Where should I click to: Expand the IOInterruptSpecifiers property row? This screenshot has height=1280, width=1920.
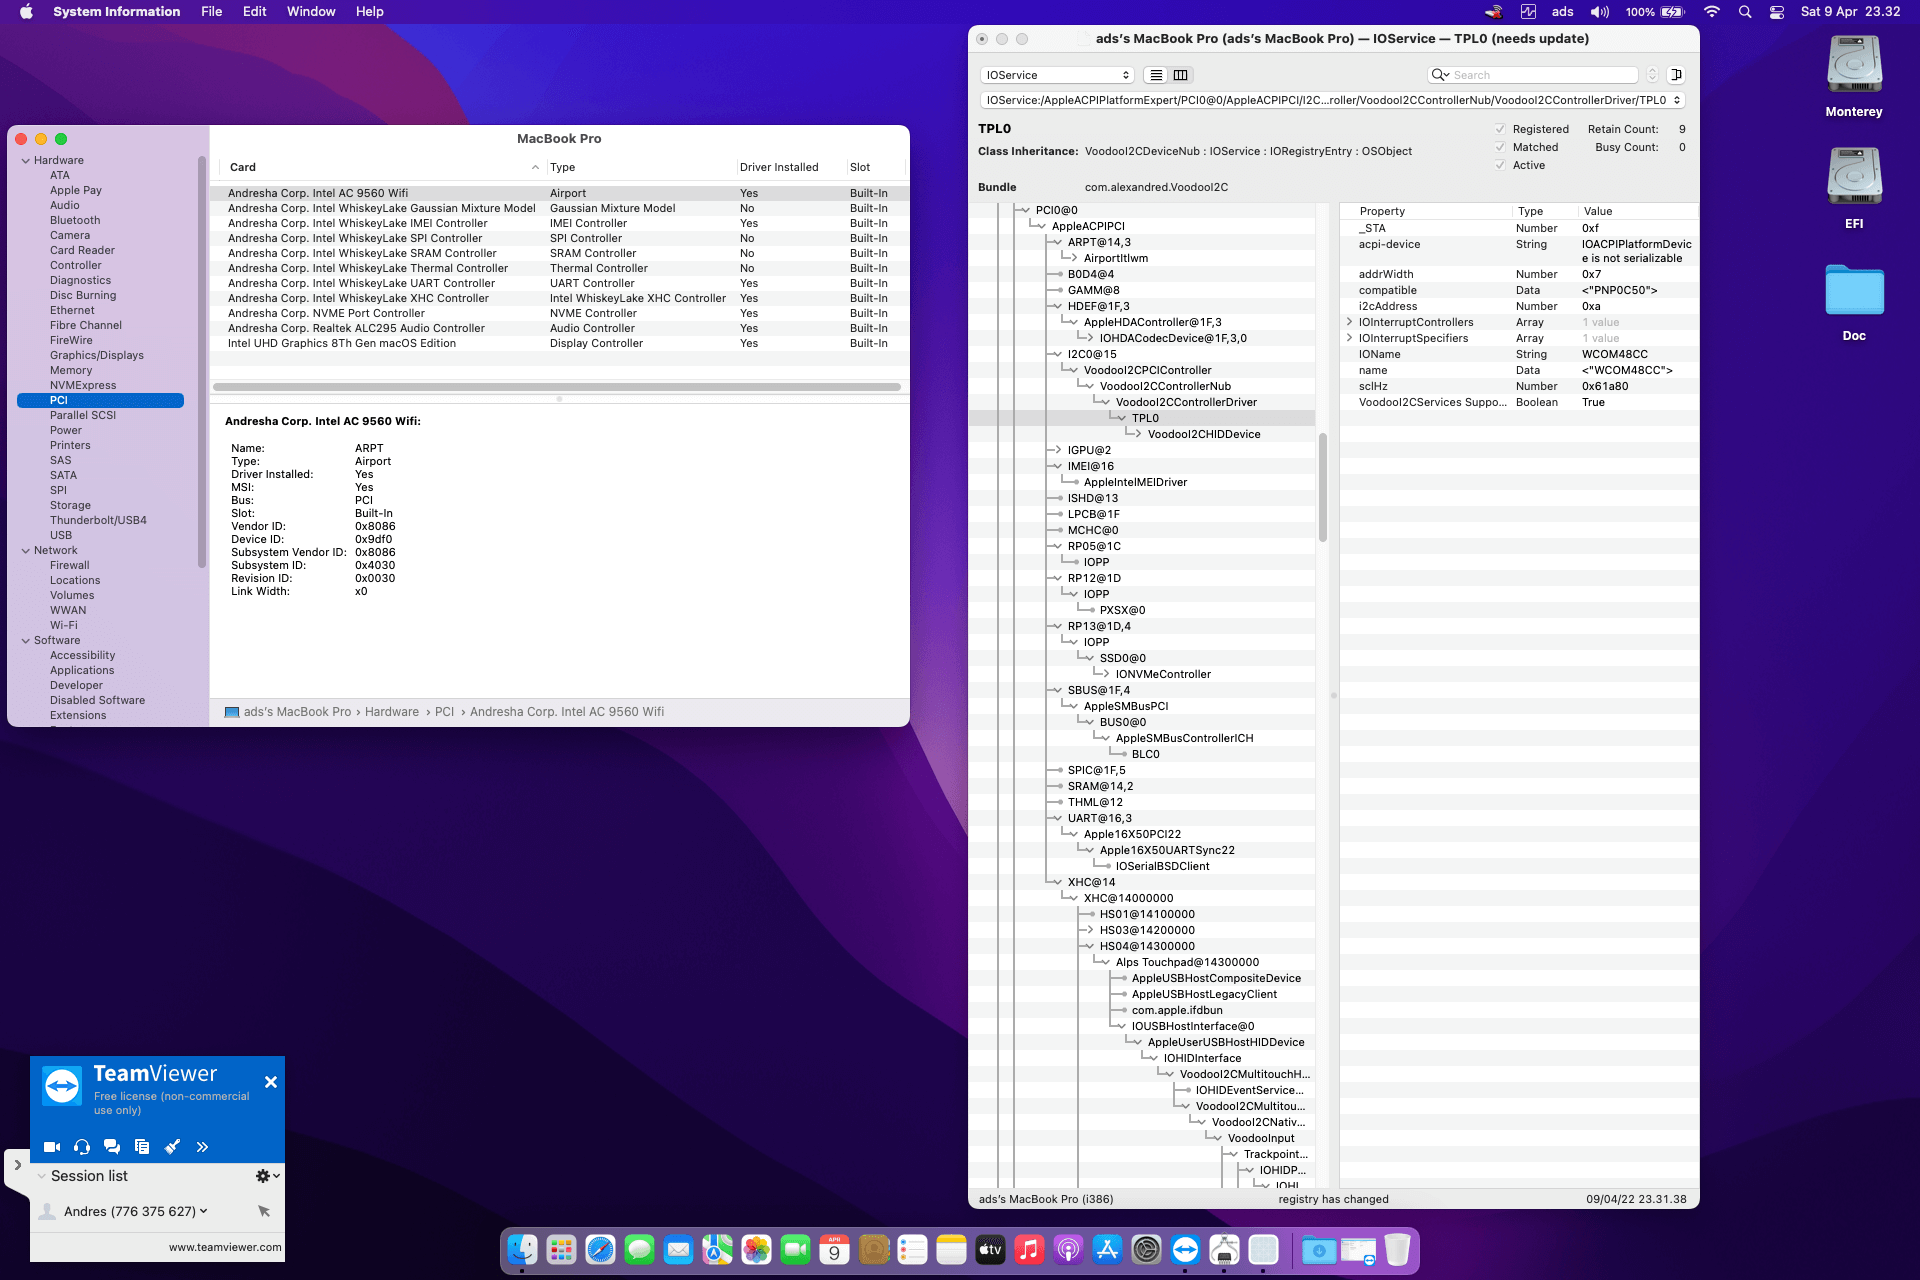1349,338
